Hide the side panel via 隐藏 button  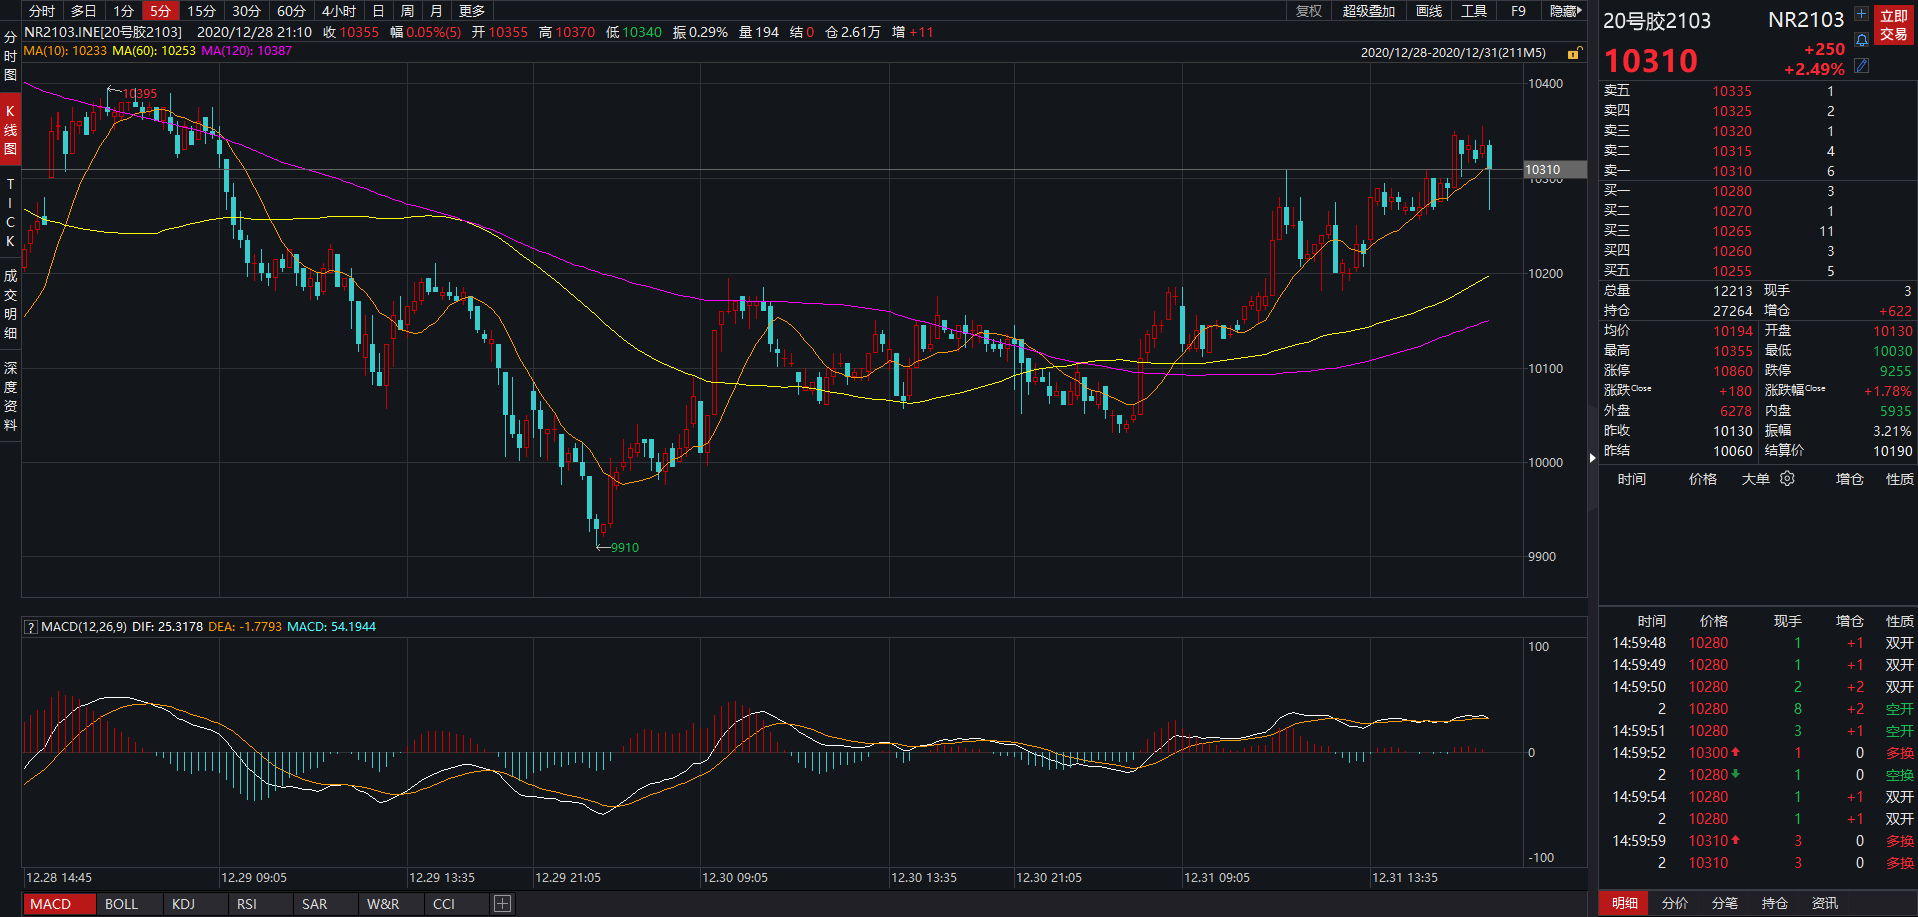pos(1565,11)
